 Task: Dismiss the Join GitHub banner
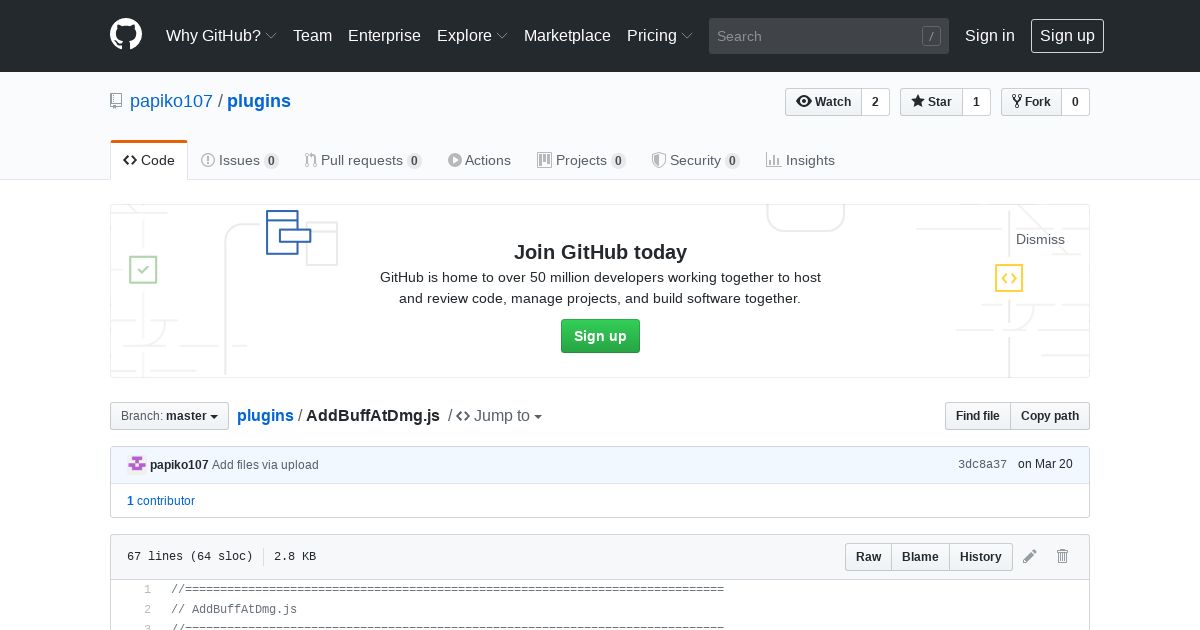coord(1040,239)
